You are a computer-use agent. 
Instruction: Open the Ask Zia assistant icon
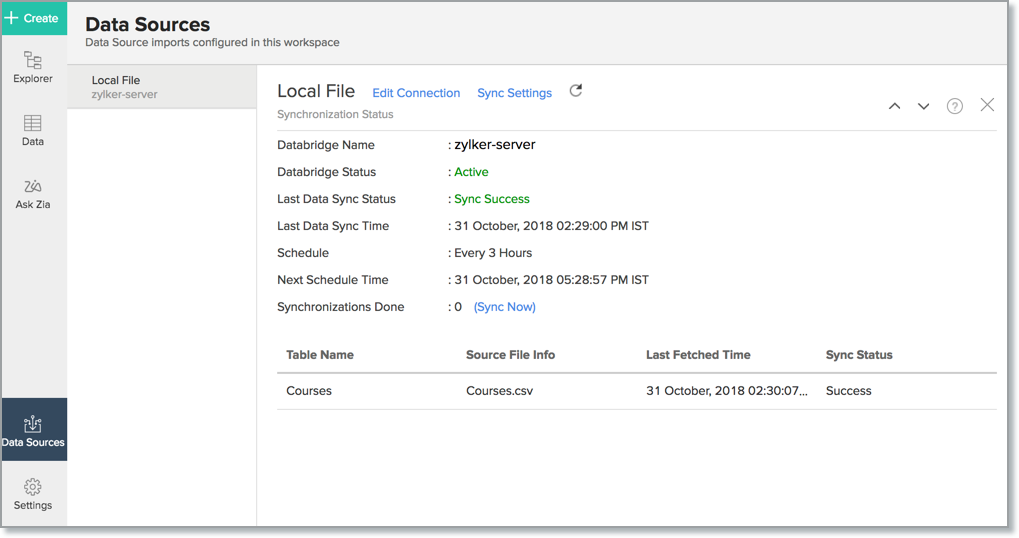(x=33, y=193)
